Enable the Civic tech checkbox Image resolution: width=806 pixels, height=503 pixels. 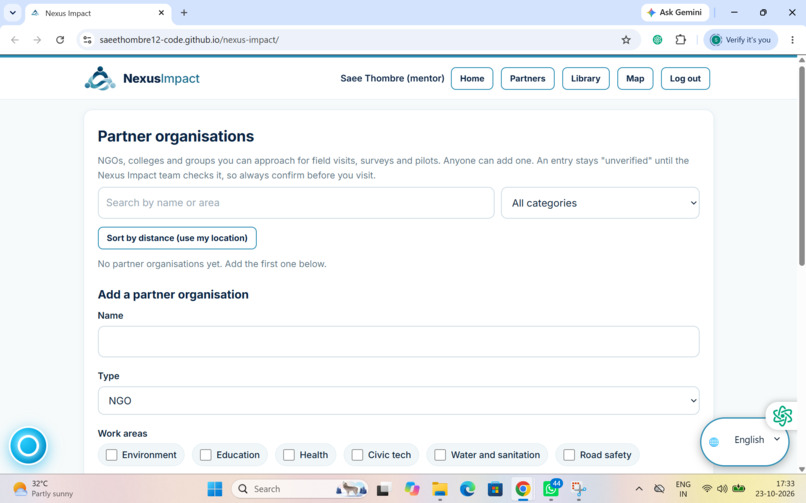(x=357, y=455)
